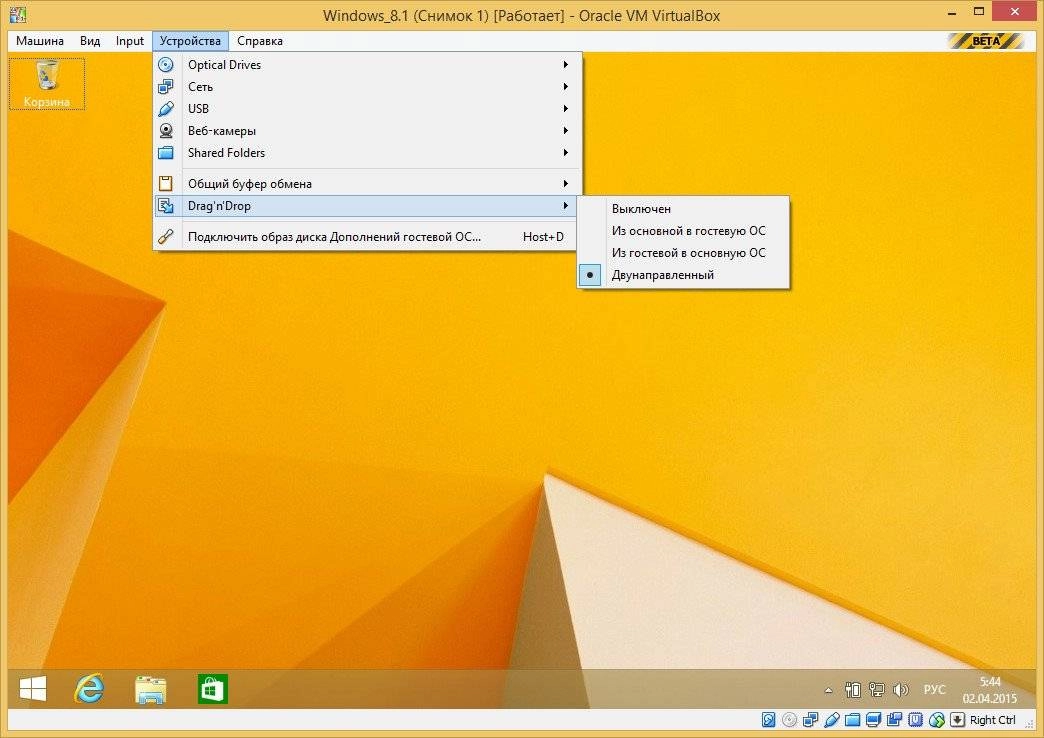
Task: Click the guest clock showing 5:44
Action: tap(989, 690)
